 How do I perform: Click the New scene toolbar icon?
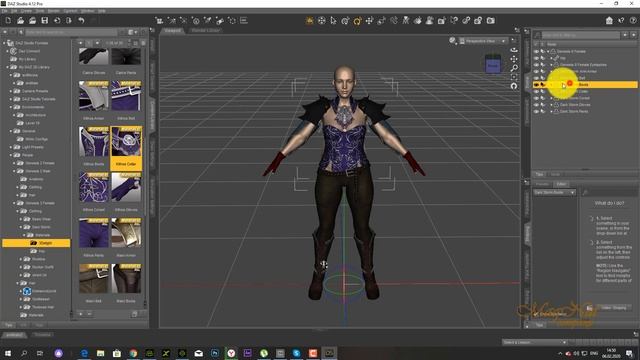click(x=8, y=20)
